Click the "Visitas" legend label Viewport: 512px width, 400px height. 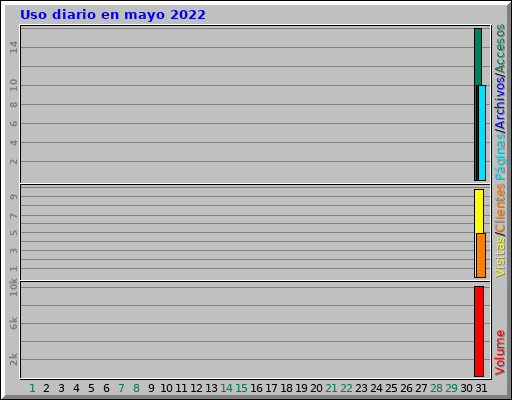(x=500, y=257)
